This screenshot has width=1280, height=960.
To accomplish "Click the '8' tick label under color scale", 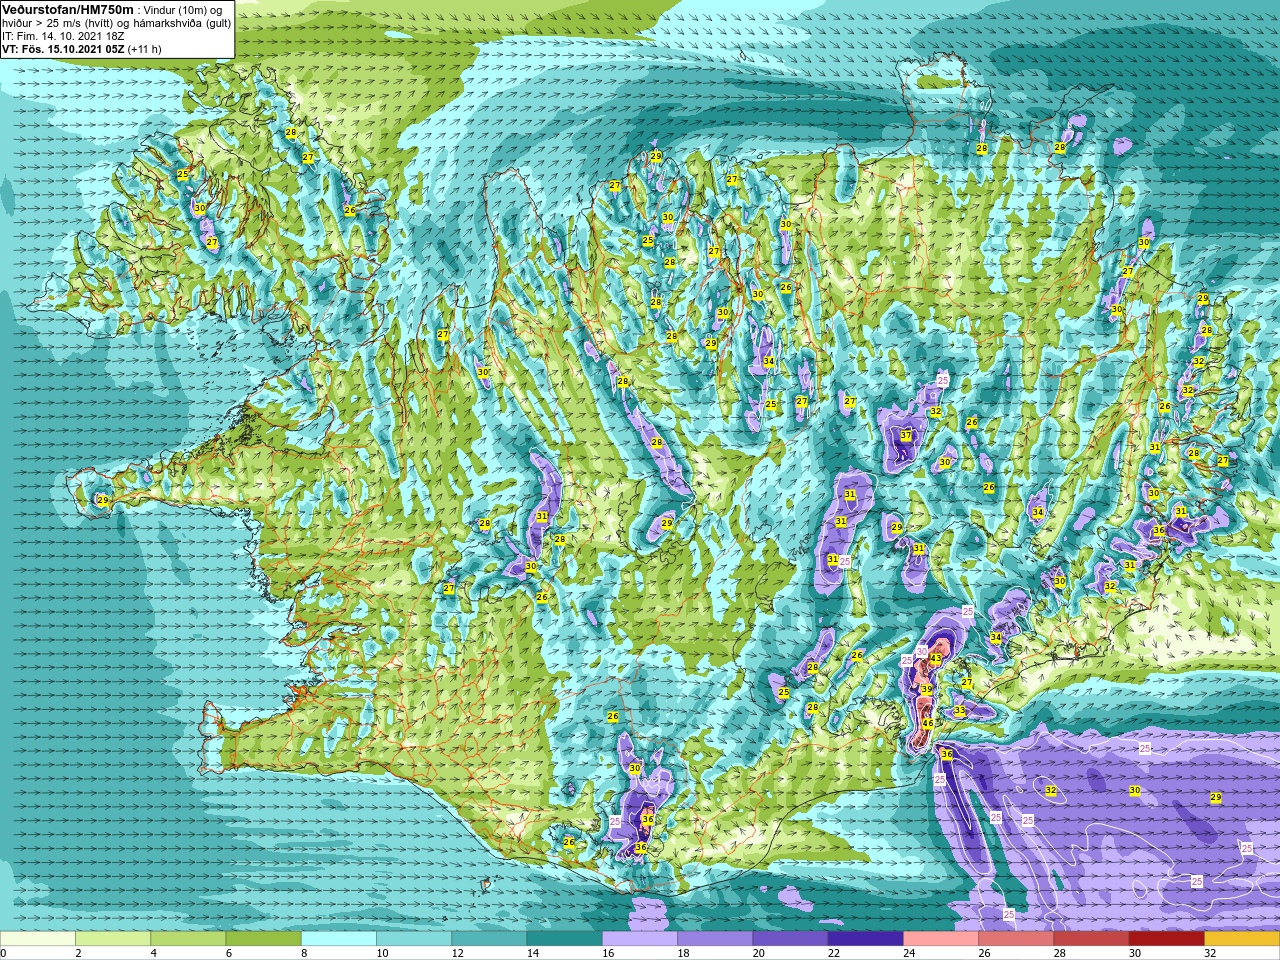I will [304, 953].
